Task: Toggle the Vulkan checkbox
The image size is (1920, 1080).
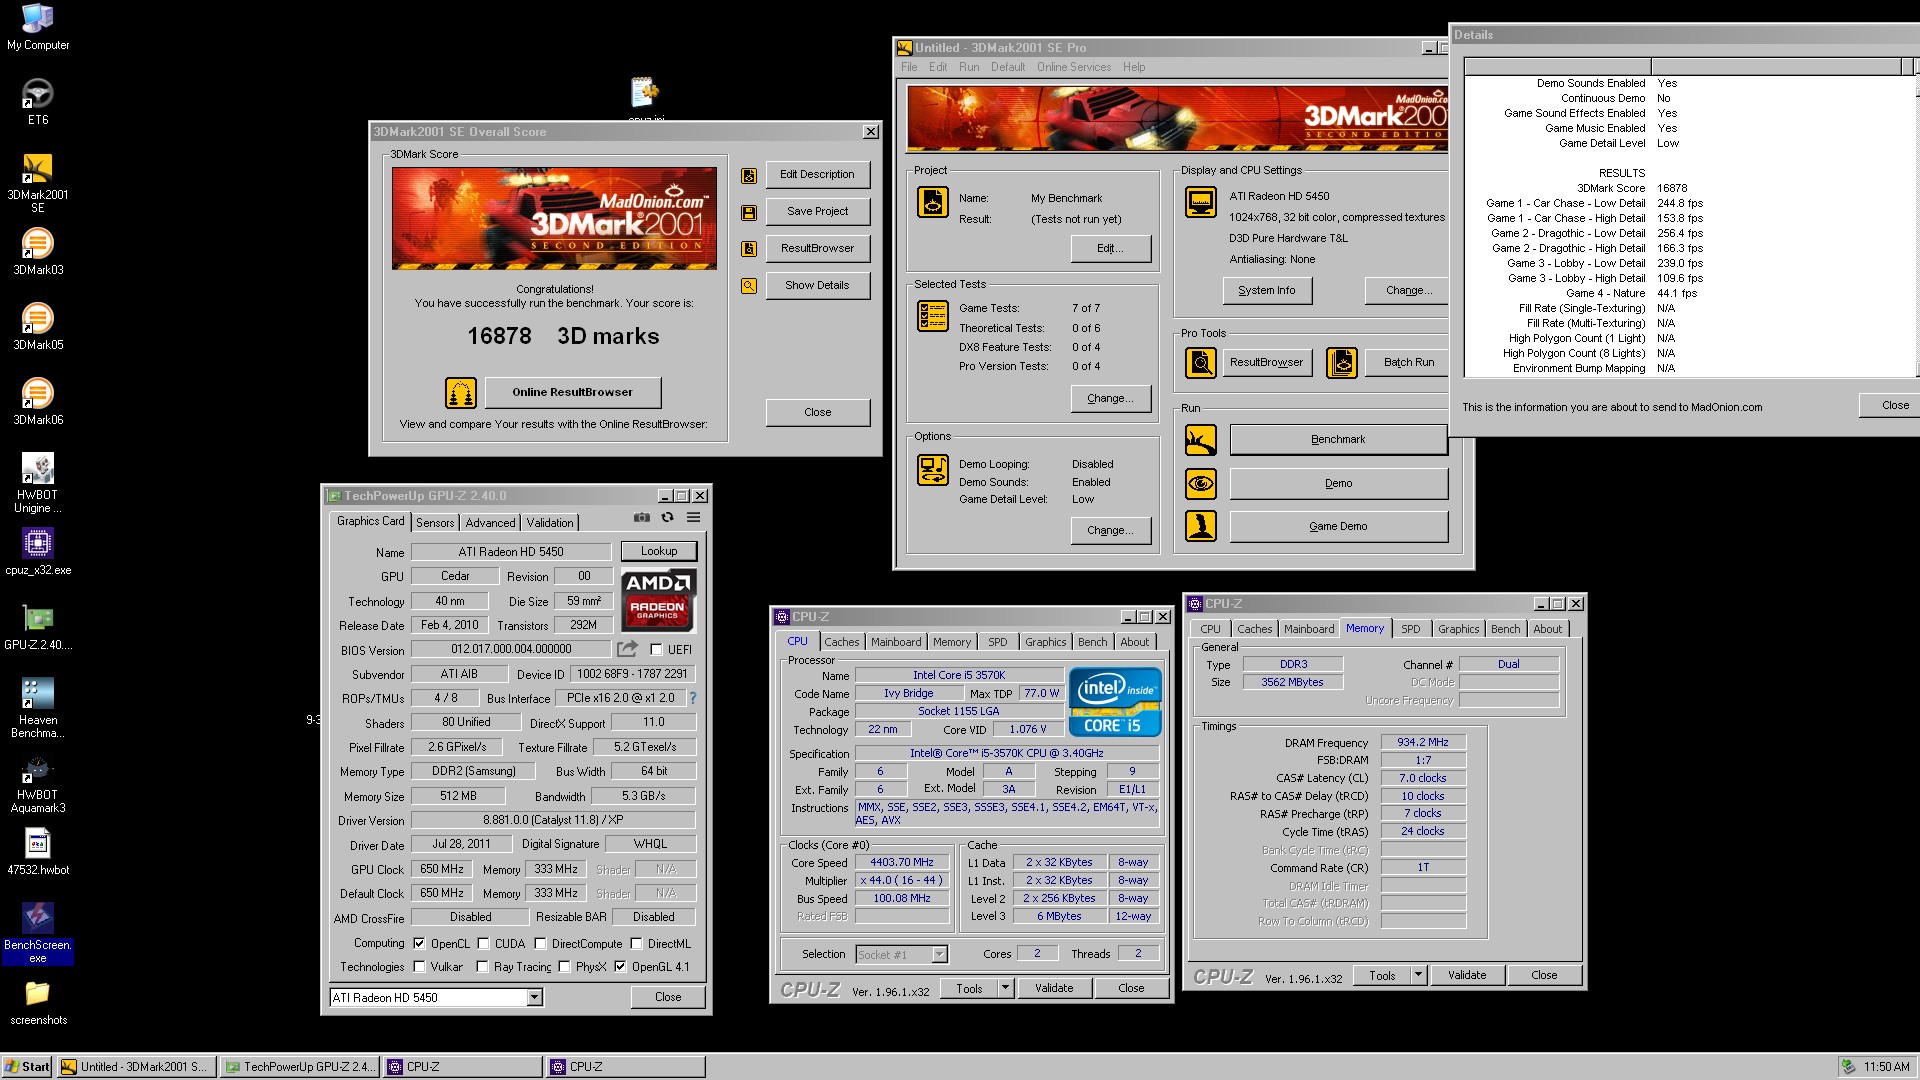Action: point(420,966)
